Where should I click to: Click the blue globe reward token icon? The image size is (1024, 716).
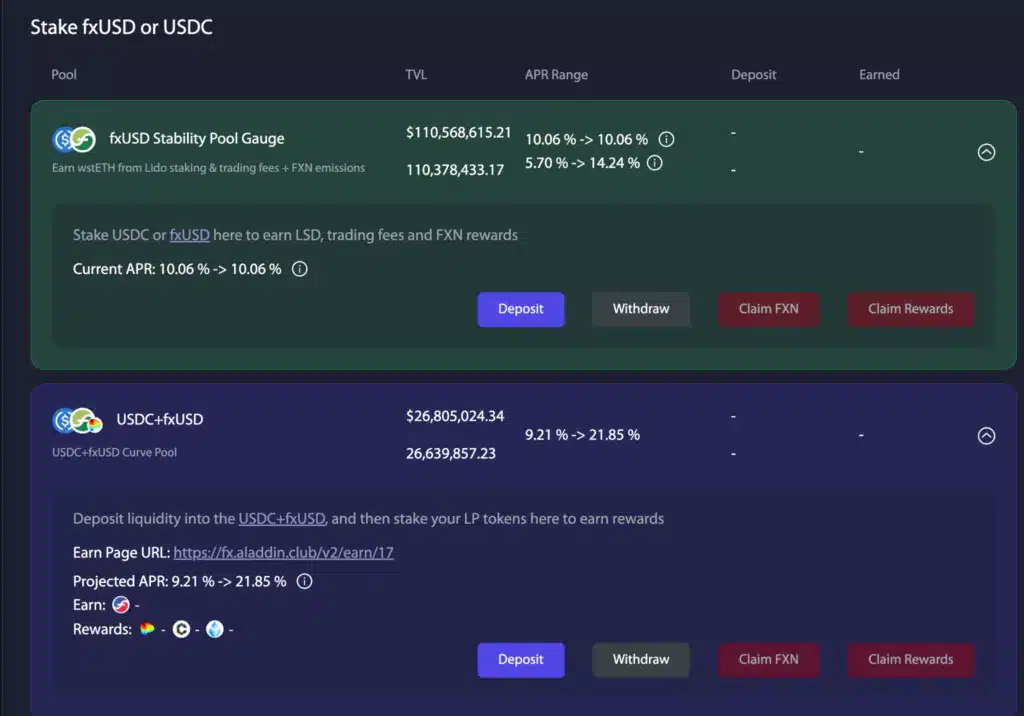coord(215,629)
